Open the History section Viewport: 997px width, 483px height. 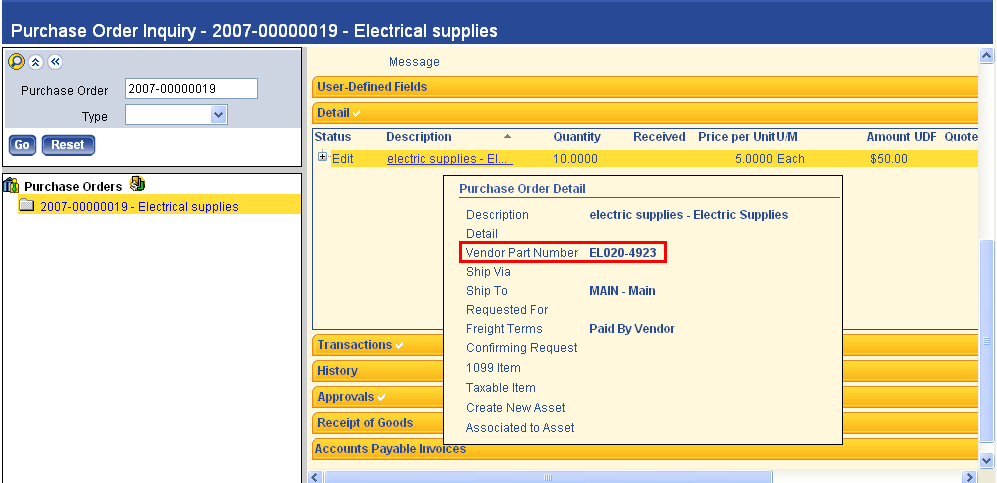point(337,371)
